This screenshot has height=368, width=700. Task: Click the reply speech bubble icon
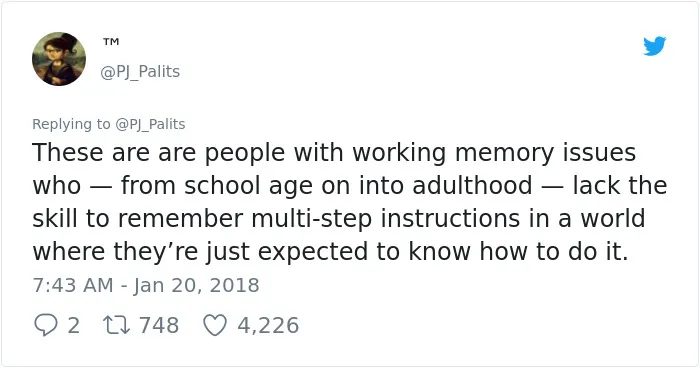[46, 325]
